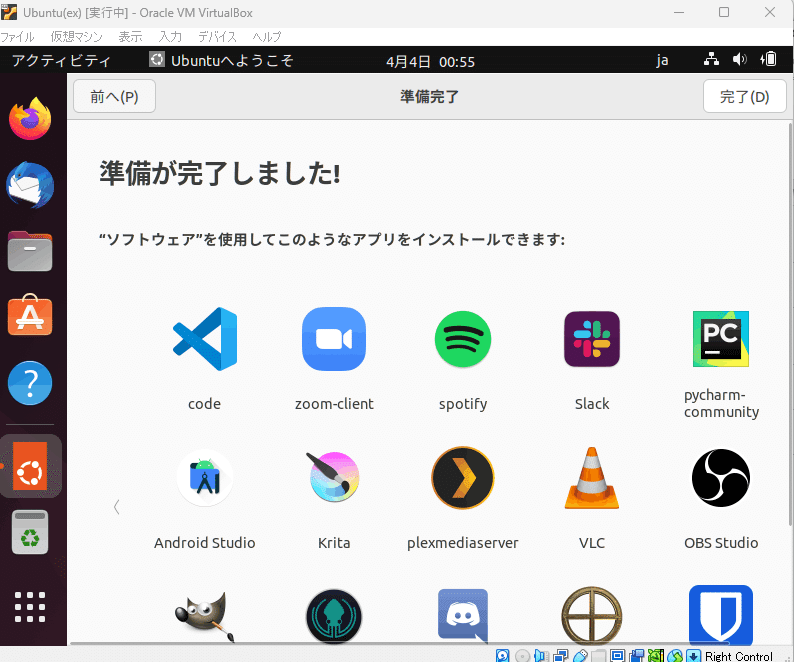Open the デバイス menu
This screenshot has width=794, height=662.
point(217,37)
